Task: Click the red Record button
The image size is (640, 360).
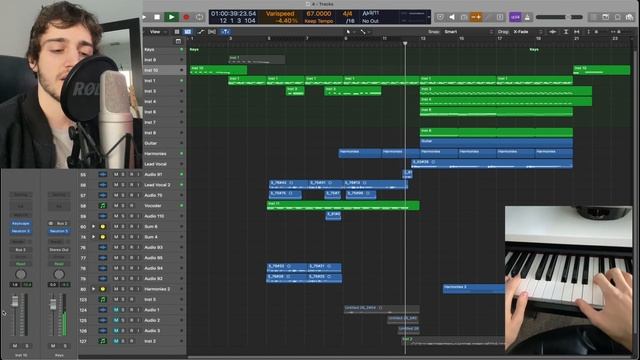Action: (x=186, y=17)
